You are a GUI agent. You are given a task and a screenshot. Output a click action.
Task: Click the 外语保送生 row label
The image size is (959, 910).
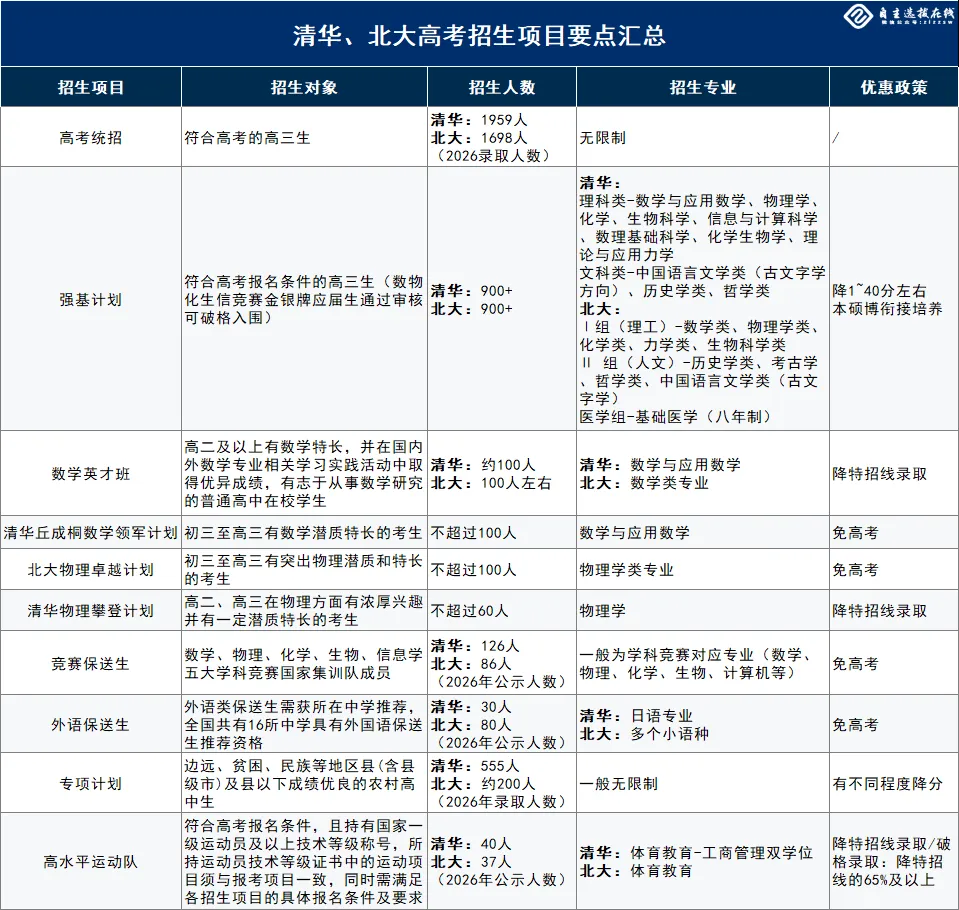coord(91,724)
